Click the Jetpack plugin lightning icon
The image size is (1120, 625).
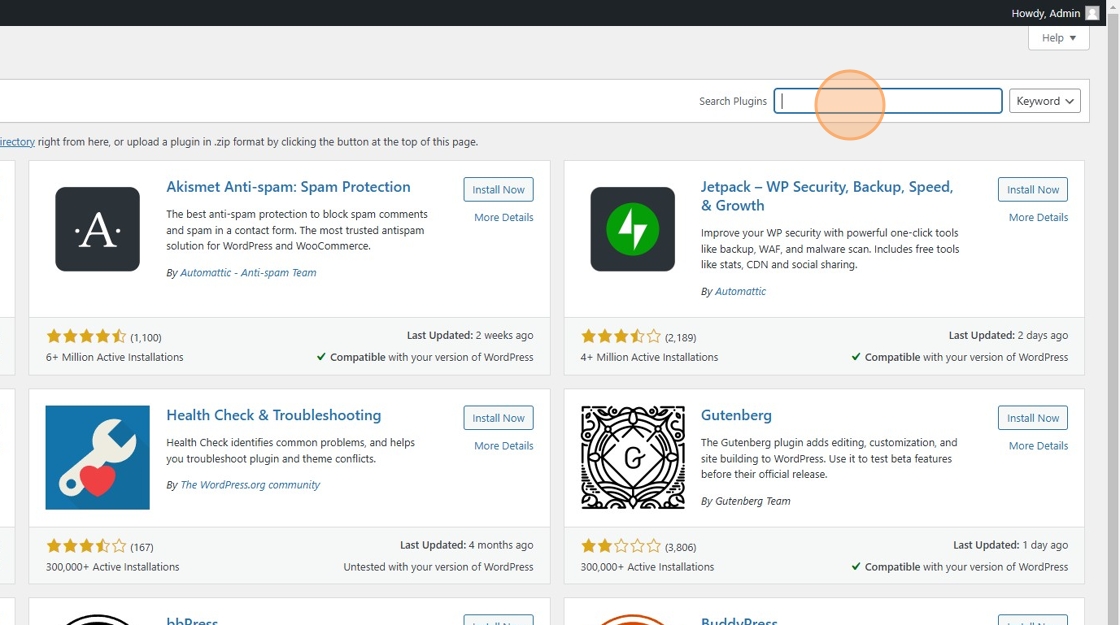pyautogui.click(x=632, y=229)
